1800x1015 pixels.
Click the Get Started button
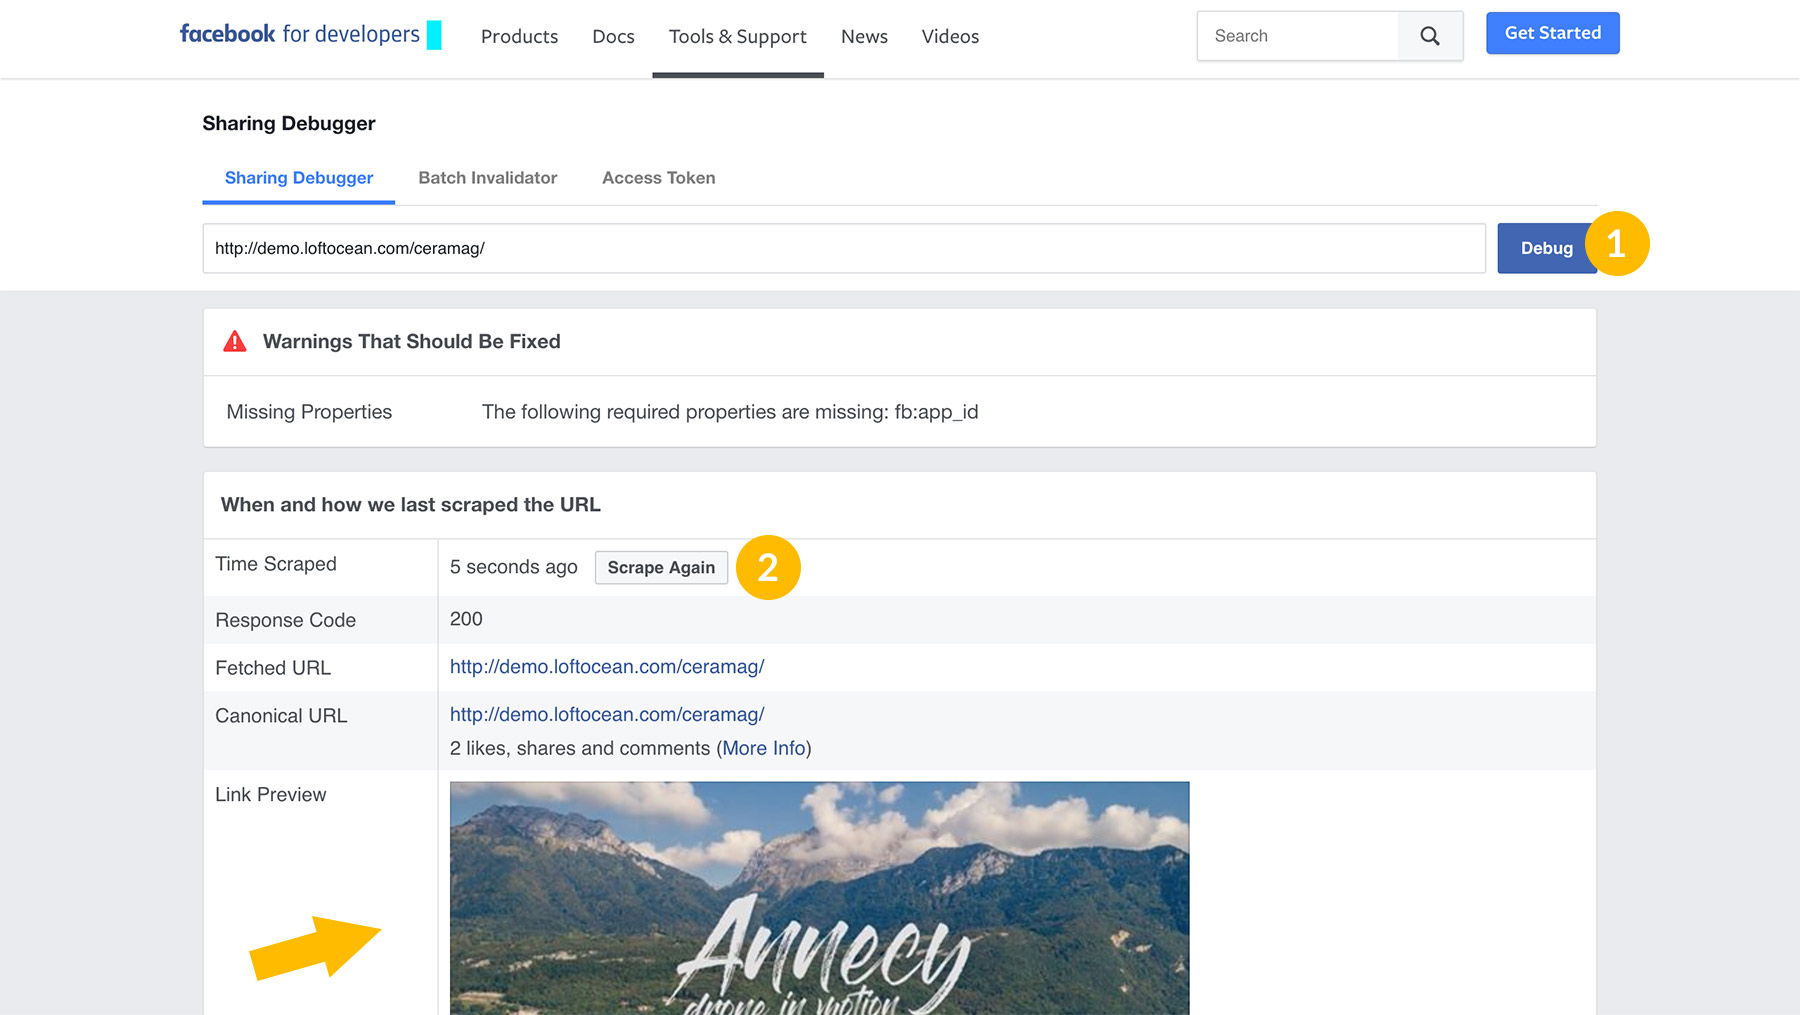1552,33
